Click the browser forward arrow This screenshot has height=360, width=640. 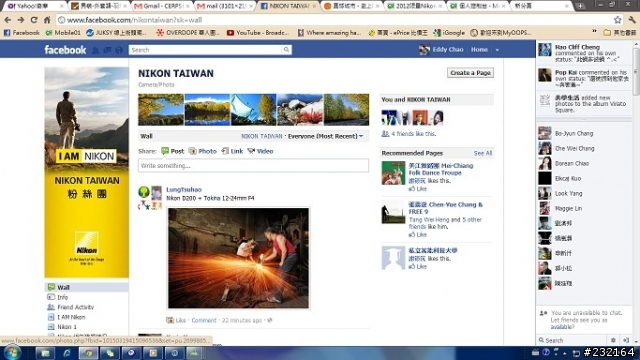[21, 20]
